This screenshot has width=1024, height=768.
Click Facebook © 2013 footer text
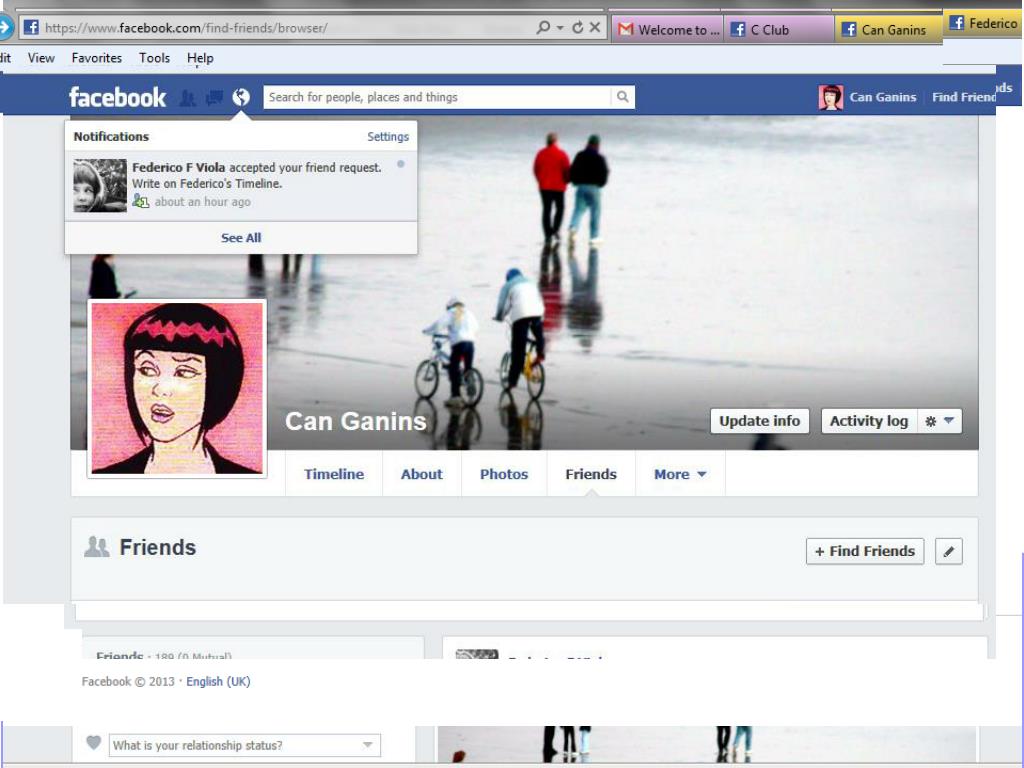(128, 681)
